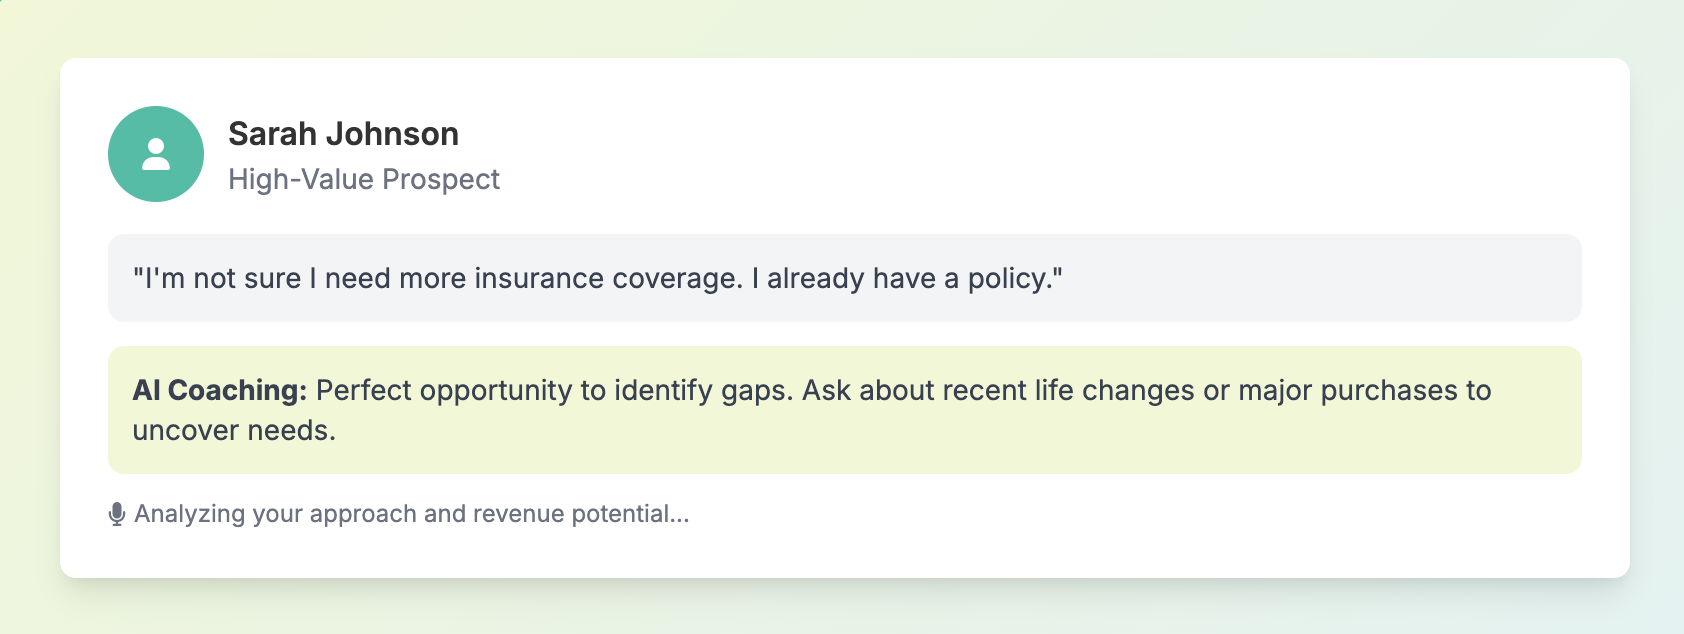This screenshot has height=634, width=1684.
Task: Click 'Perfect opportunity to identify gaps' sentence
Action: (554, 390)
